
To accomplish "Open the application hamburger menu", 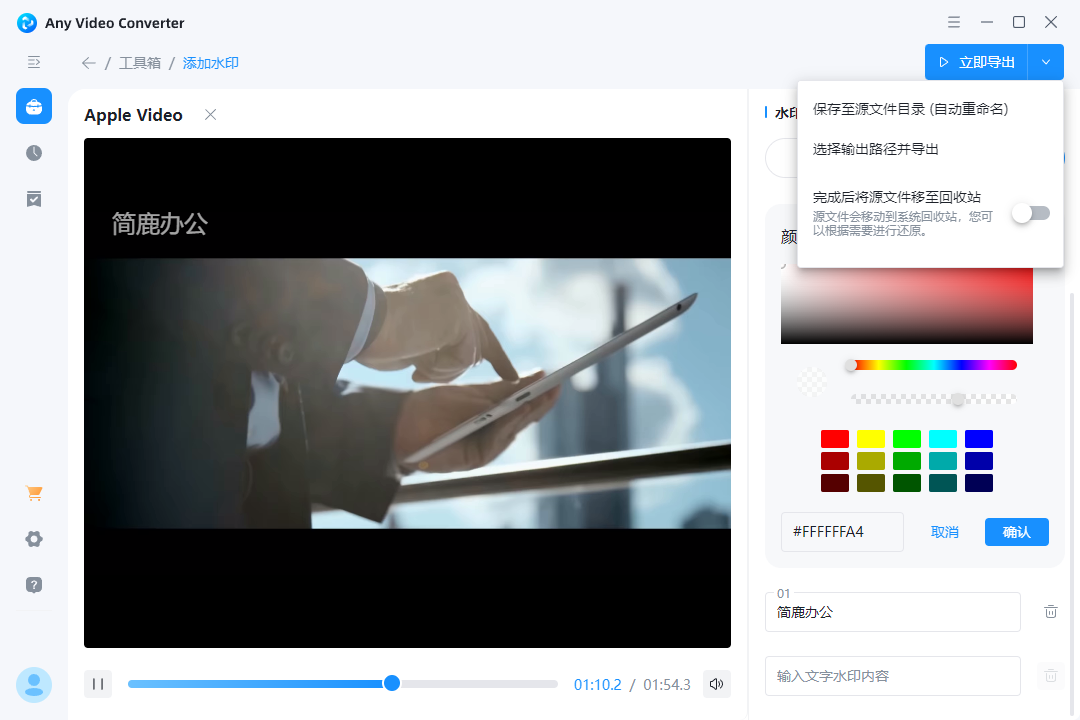I will pos(954,22).
